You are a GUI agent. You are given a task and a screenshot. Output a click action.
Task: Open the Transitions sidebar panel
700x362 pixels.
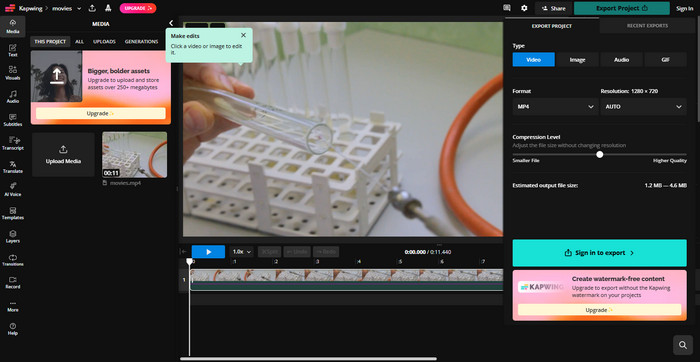[12, 259]
